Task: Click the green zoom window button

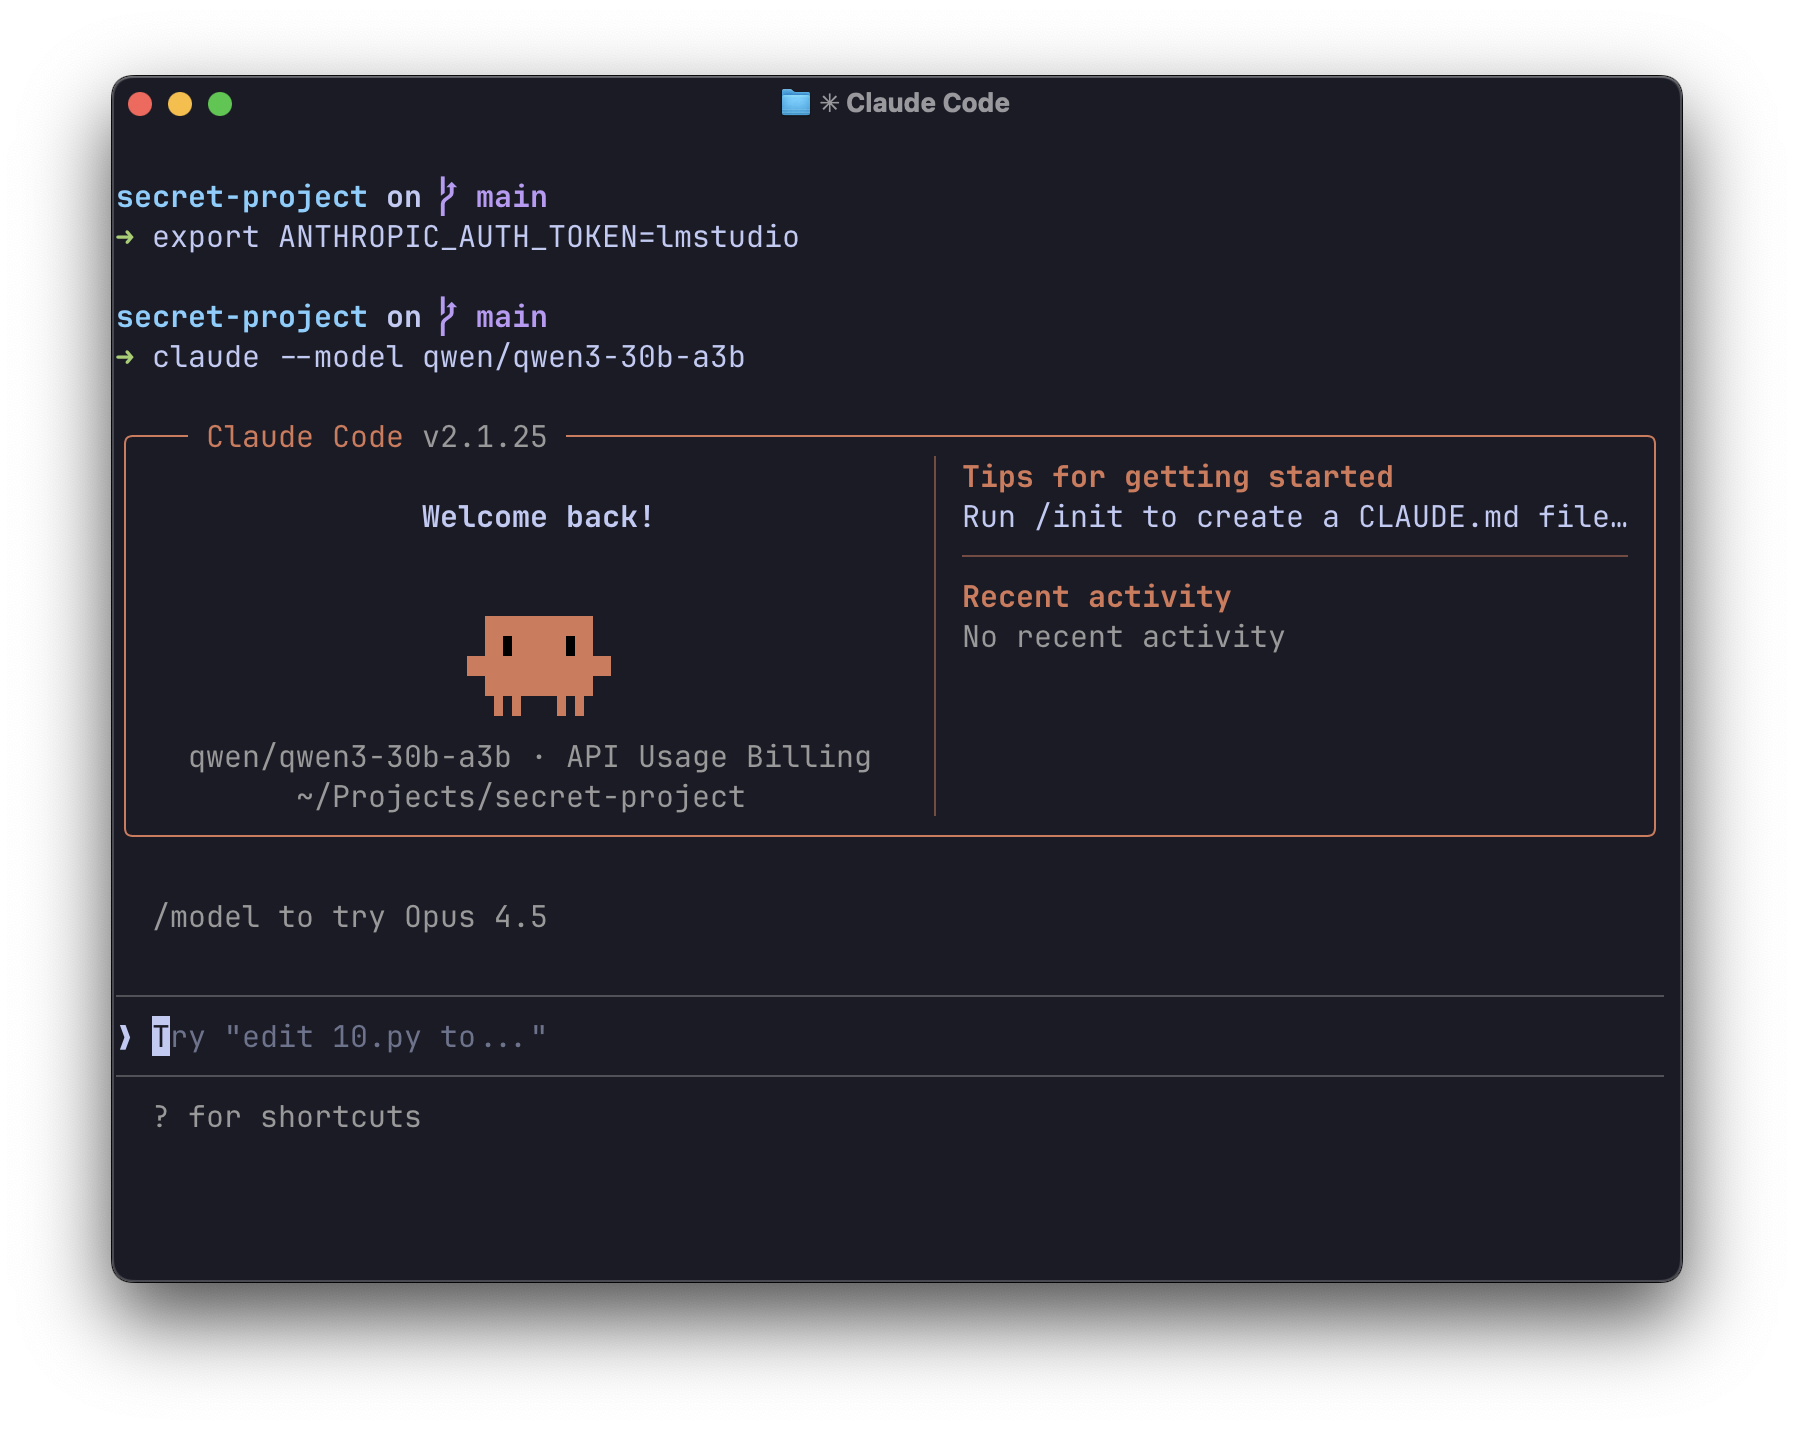Action: tap(220, 104)
